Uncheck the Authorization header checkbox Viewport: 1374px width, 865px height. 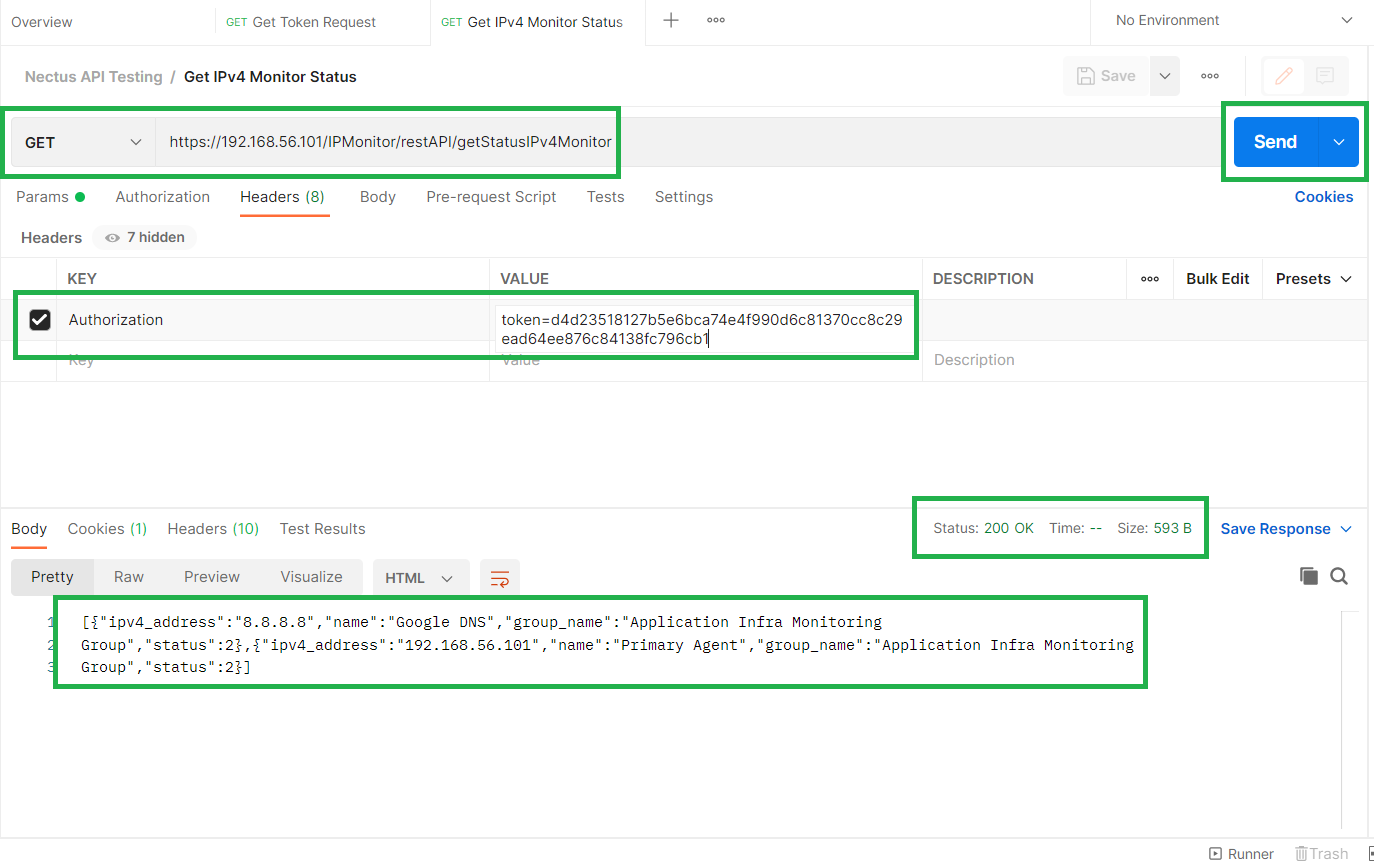click(x=40, y=320)
